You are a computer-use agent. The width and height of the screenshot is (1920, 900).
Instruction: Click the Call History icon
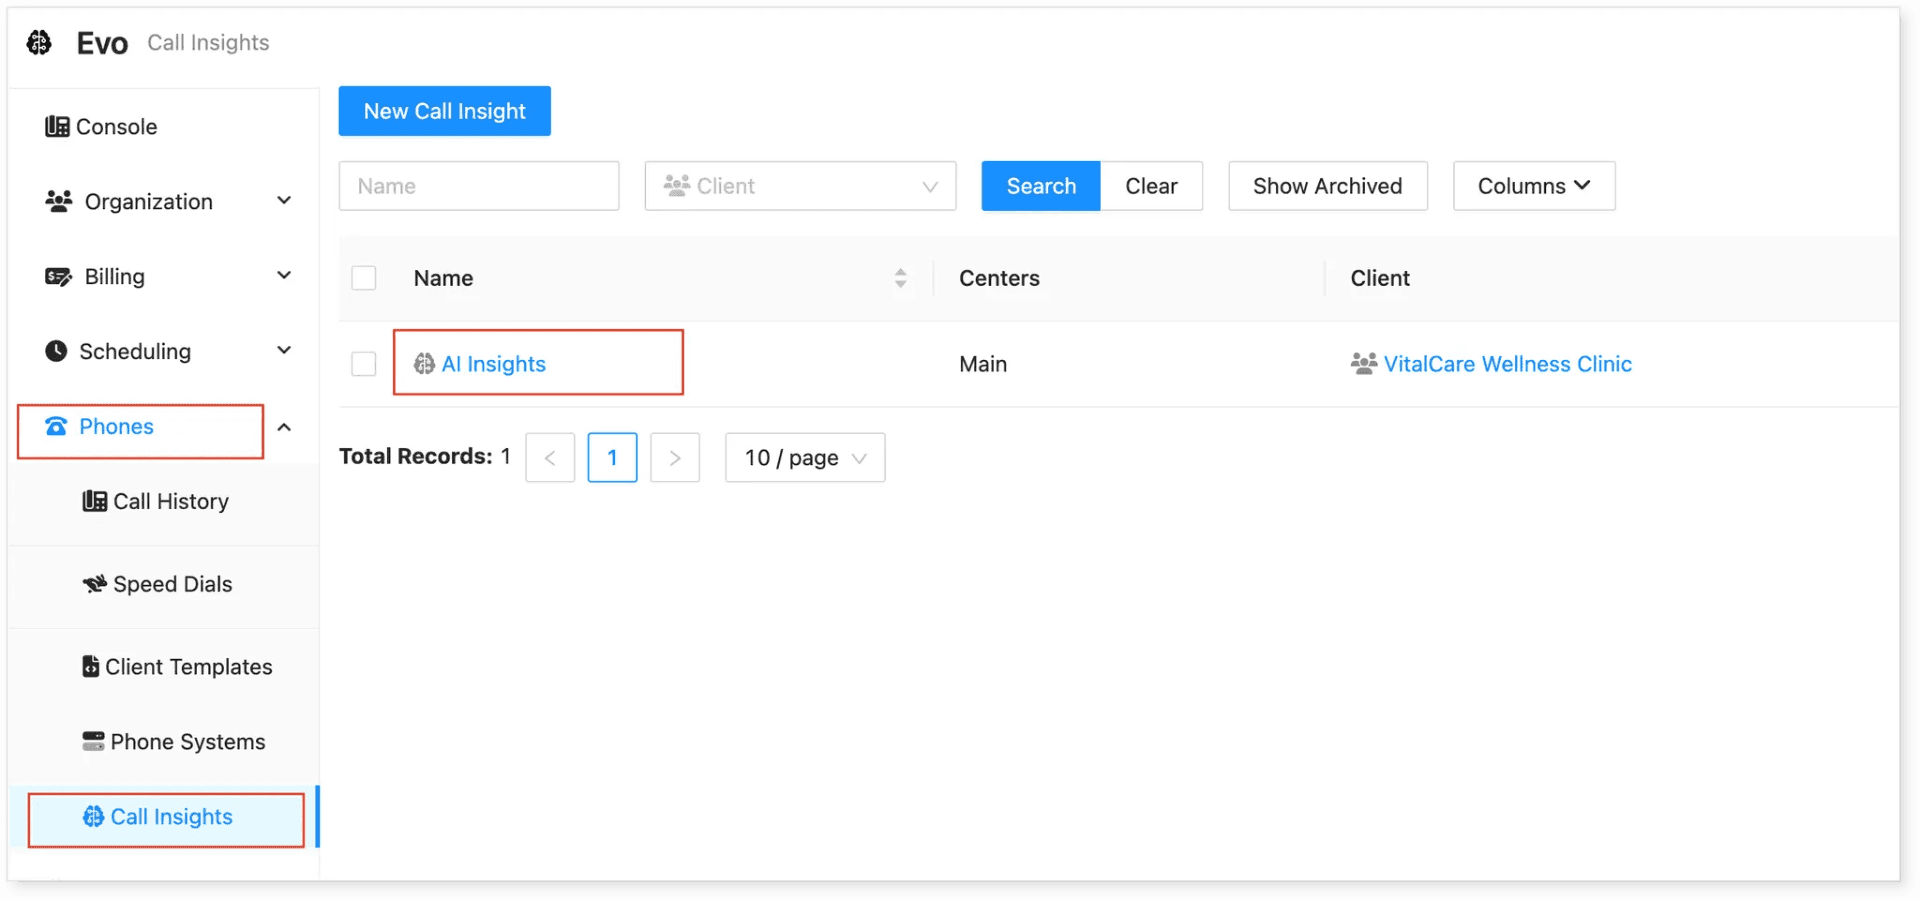(x=94, y=501)
